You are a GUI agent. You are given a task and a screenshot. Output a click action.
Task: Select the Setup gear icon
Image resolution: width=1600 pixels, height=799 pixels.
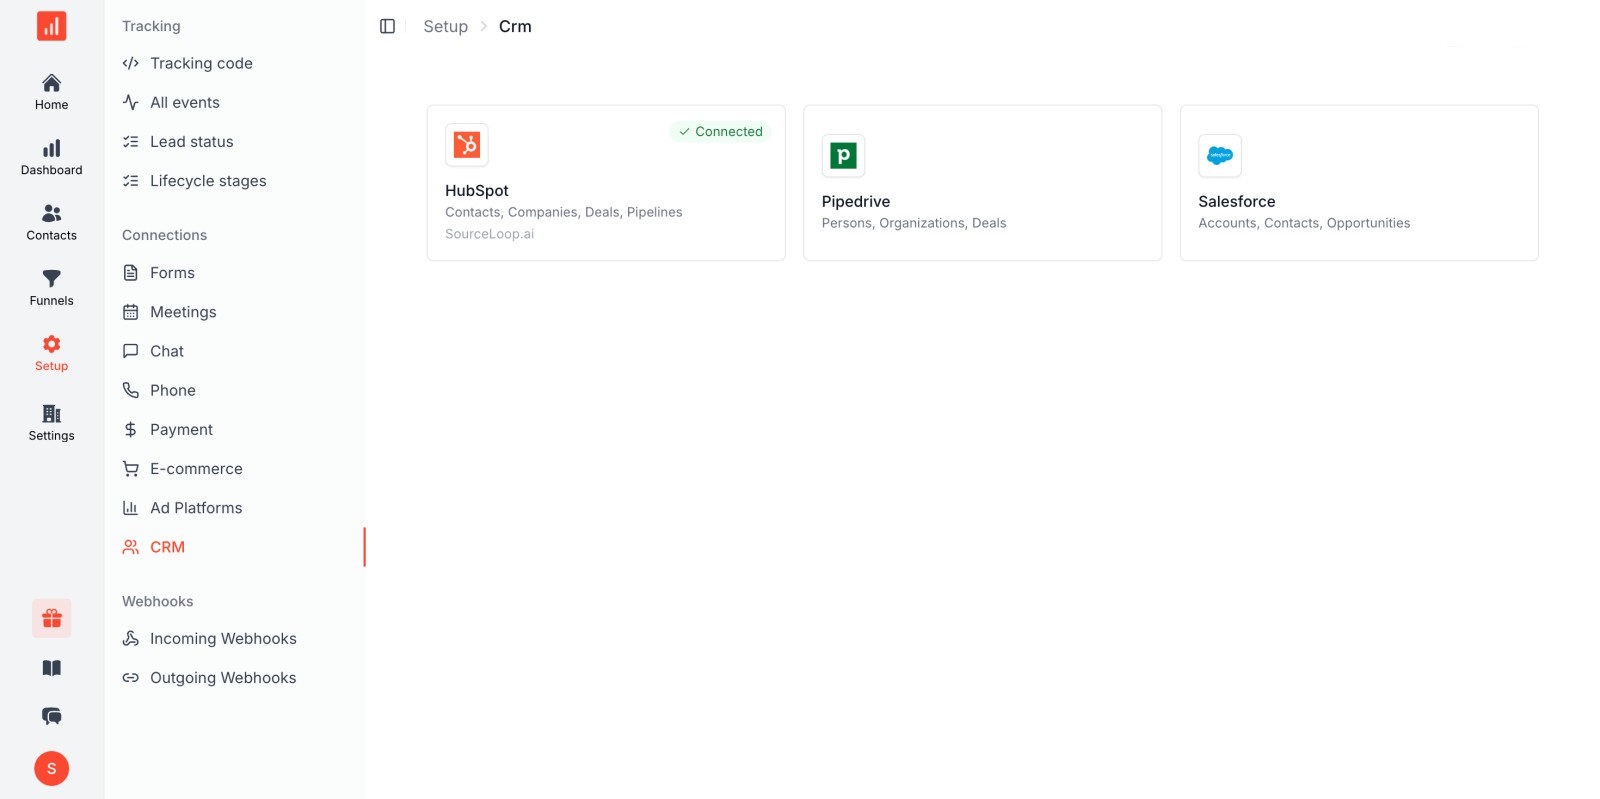[x=52, y=344]
